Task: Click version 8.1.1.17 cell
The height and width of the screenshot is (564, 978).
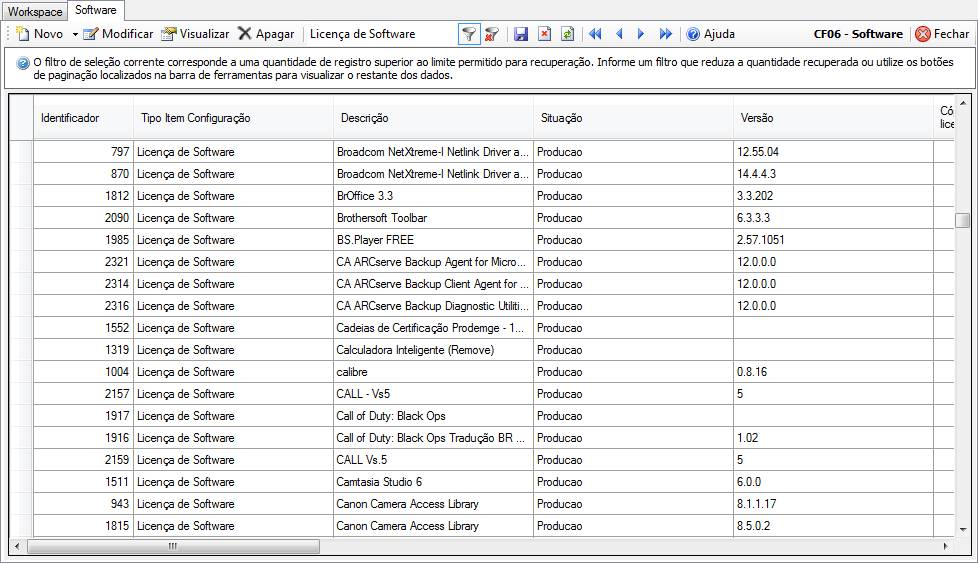Action: pos(833,503)
